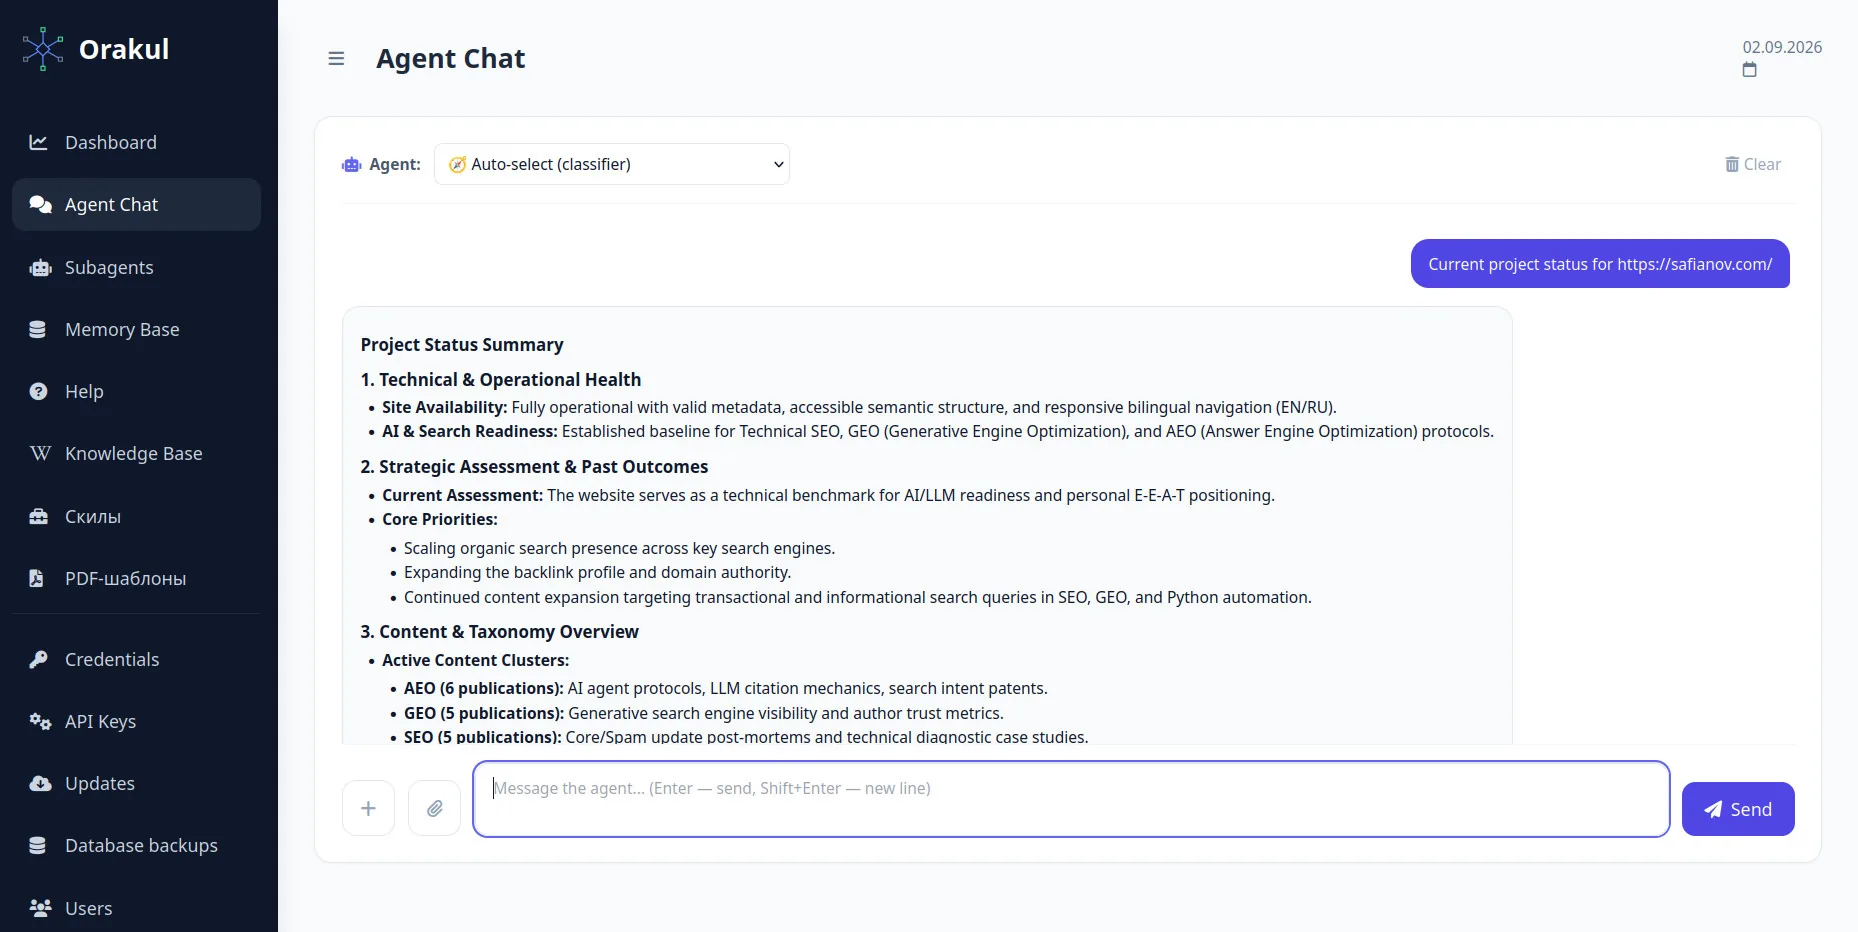Click the calendar icon under the date
The height and width of the screenshot is (932, 1858).
pos(1749,70)
